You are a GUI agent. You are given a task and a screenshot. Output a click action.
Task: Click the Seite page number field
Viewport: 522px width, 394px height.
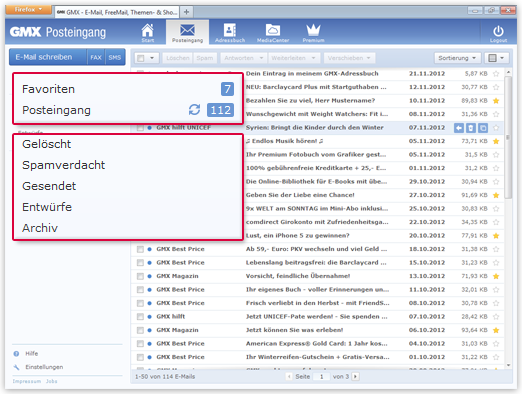tap(321, 376)
